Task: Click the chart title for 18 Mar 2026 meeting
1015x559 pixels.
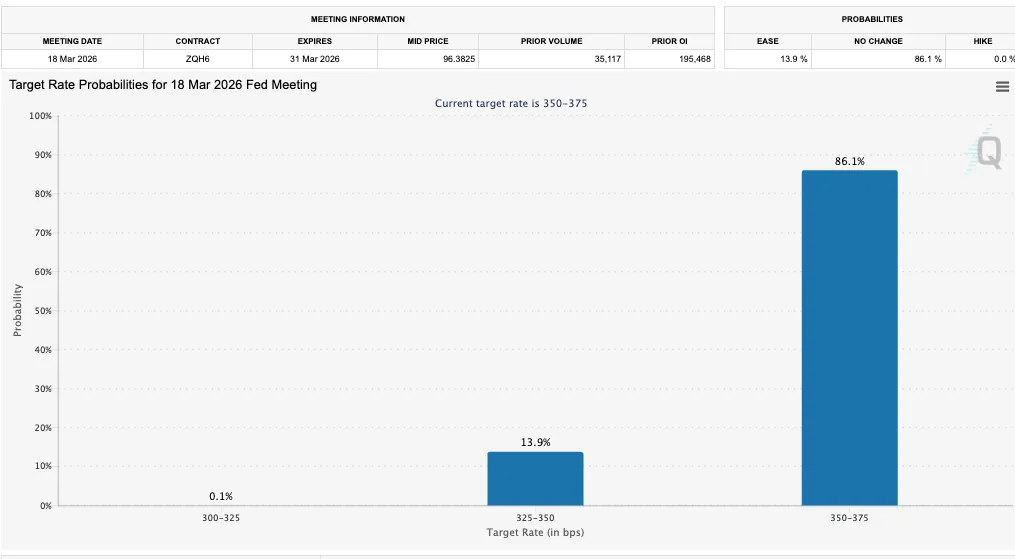Action: (163, 85)
